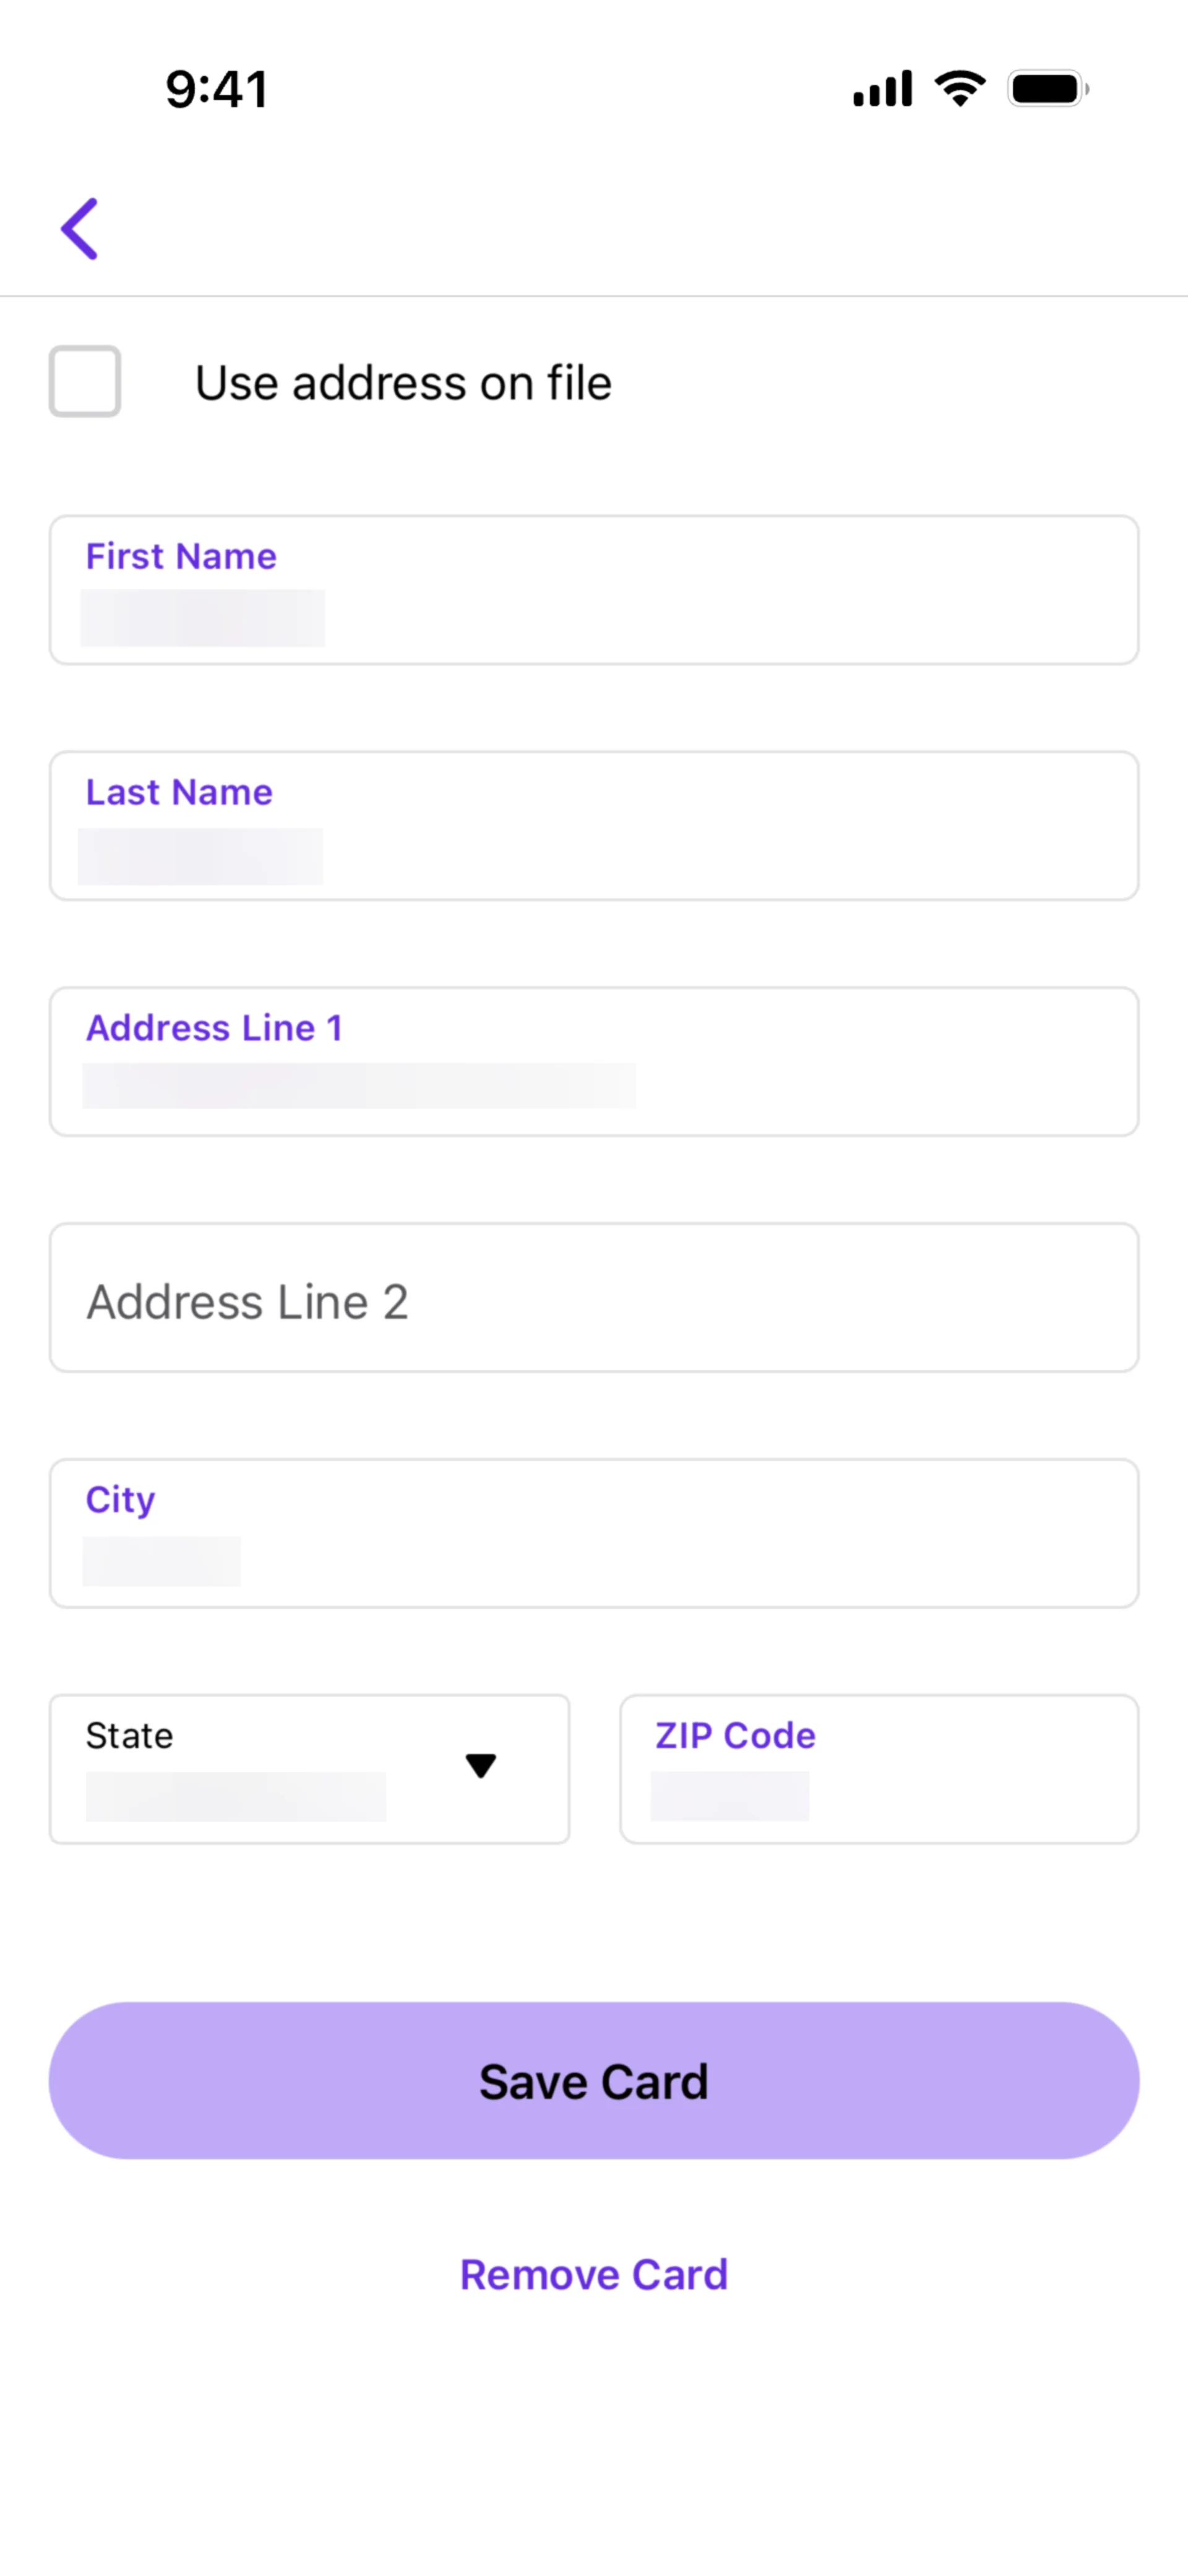Tap the 9:41 clock in status bar
This screenshot has height=2576, width=1188.
217,89
